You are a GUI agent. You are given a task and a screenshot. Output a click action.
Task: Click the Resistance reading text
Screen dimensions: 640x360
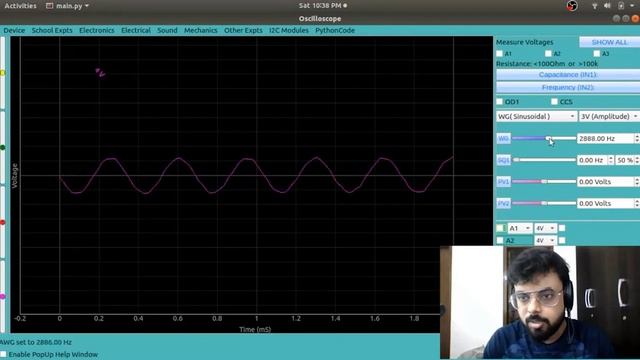pos(547,64)
